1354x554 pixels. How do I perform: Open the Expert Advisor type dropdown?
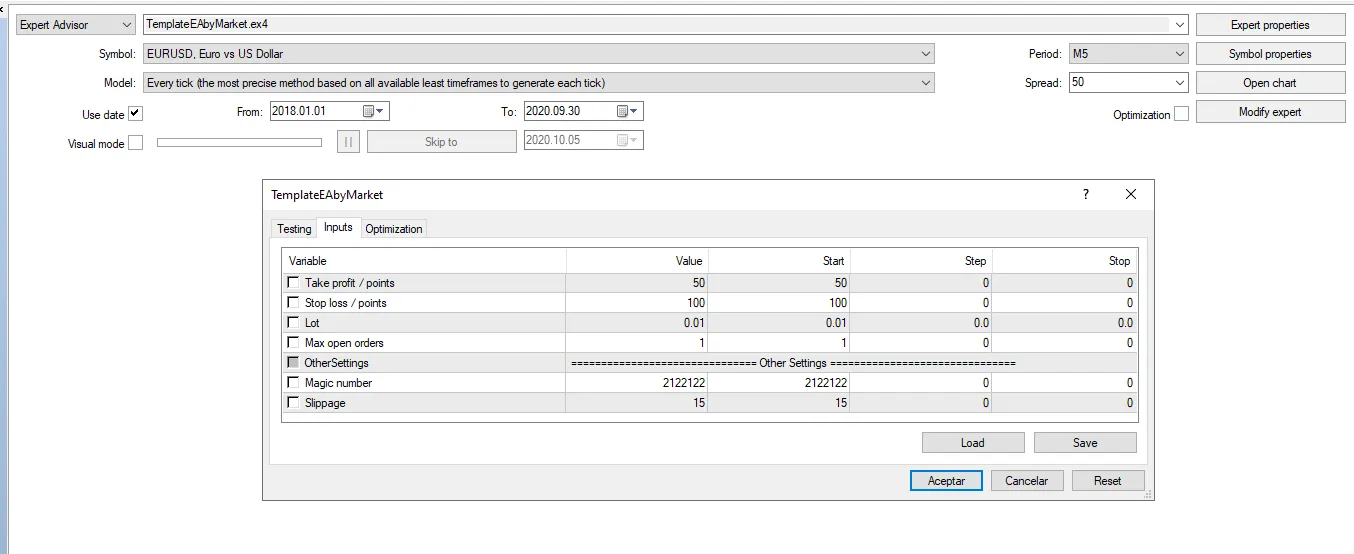126,25
